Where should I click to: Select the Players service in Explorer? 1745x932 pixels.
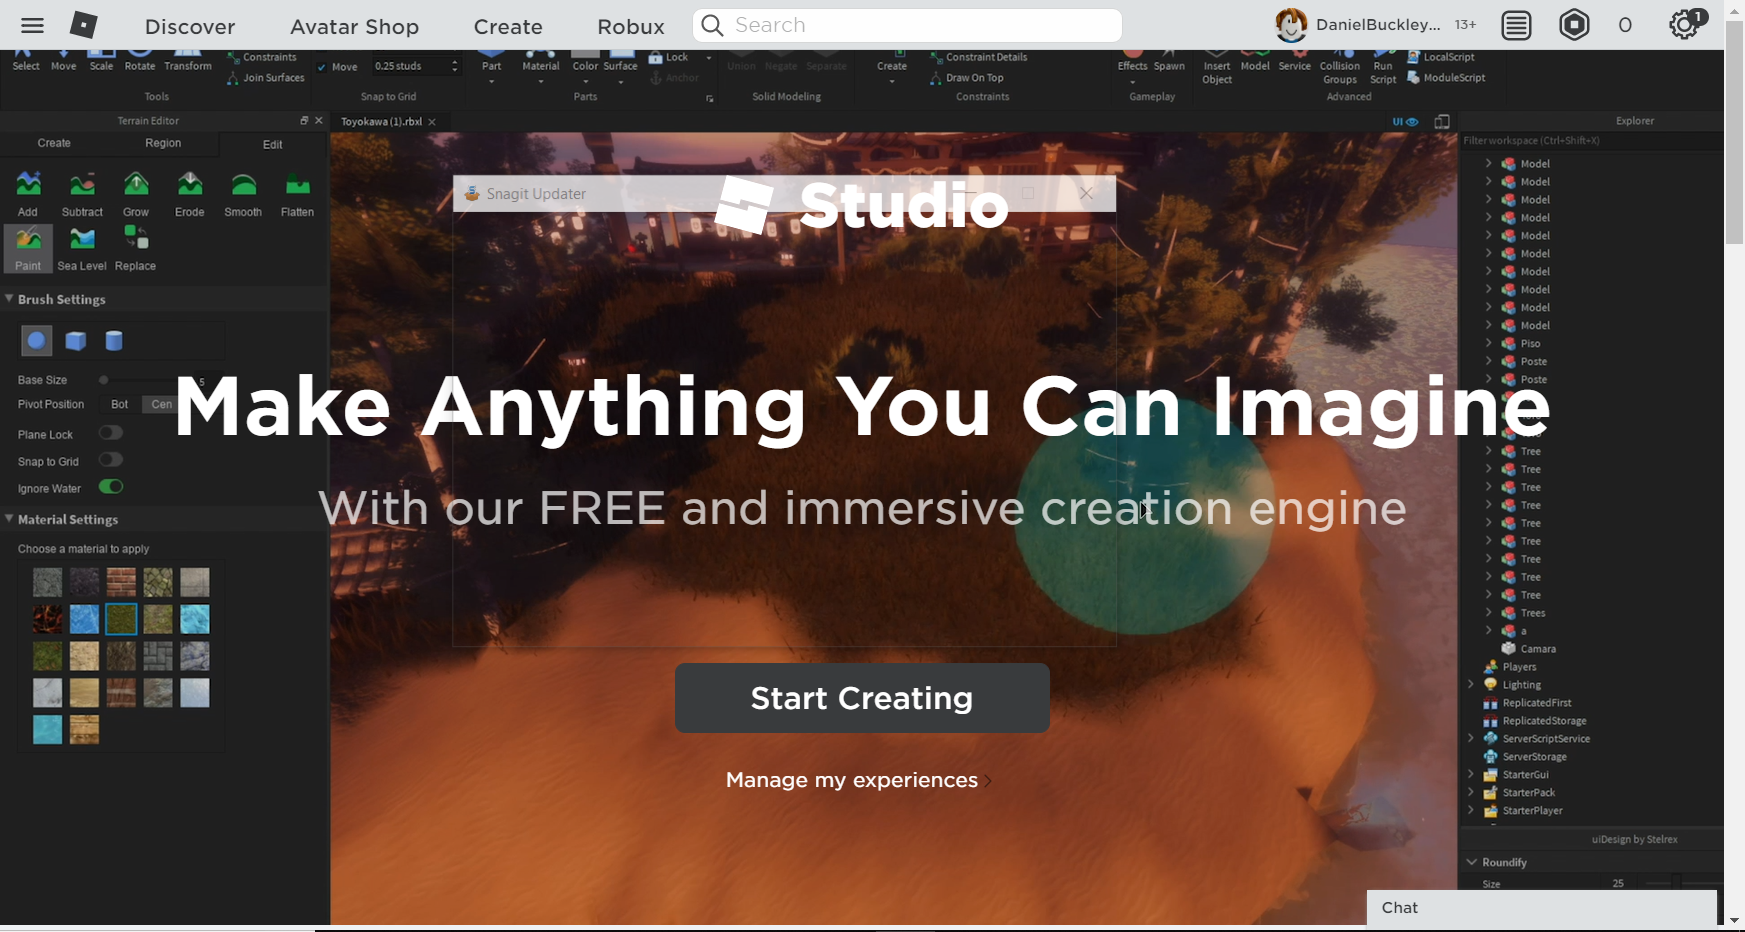coord(1519,667)
